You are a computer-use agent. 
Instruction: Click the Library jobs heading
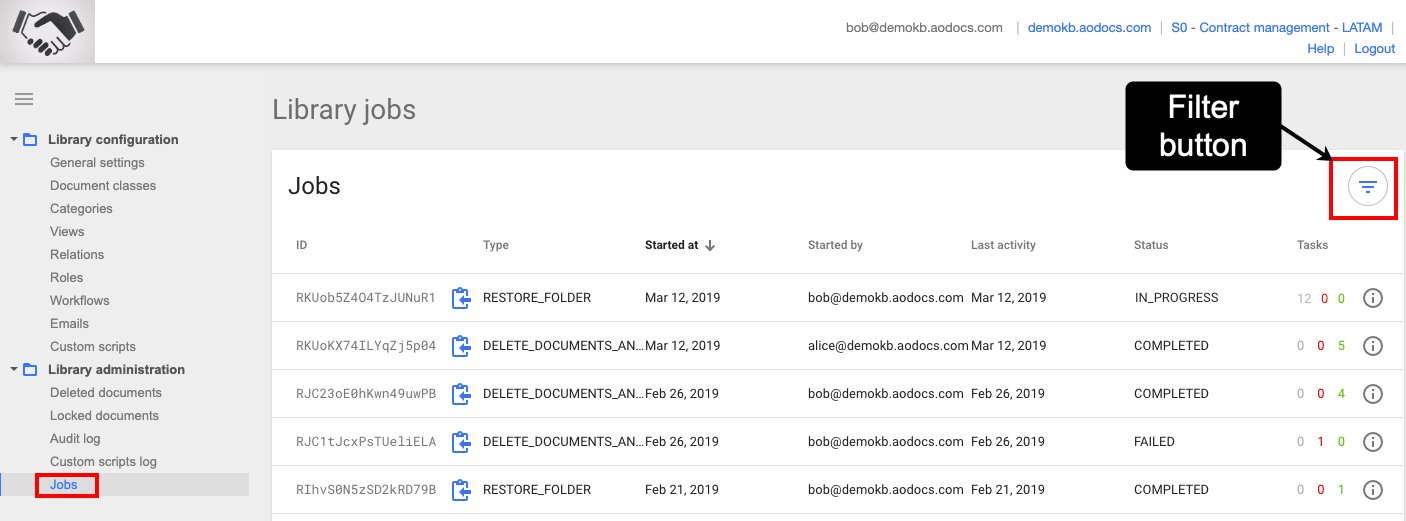[344, 110]
